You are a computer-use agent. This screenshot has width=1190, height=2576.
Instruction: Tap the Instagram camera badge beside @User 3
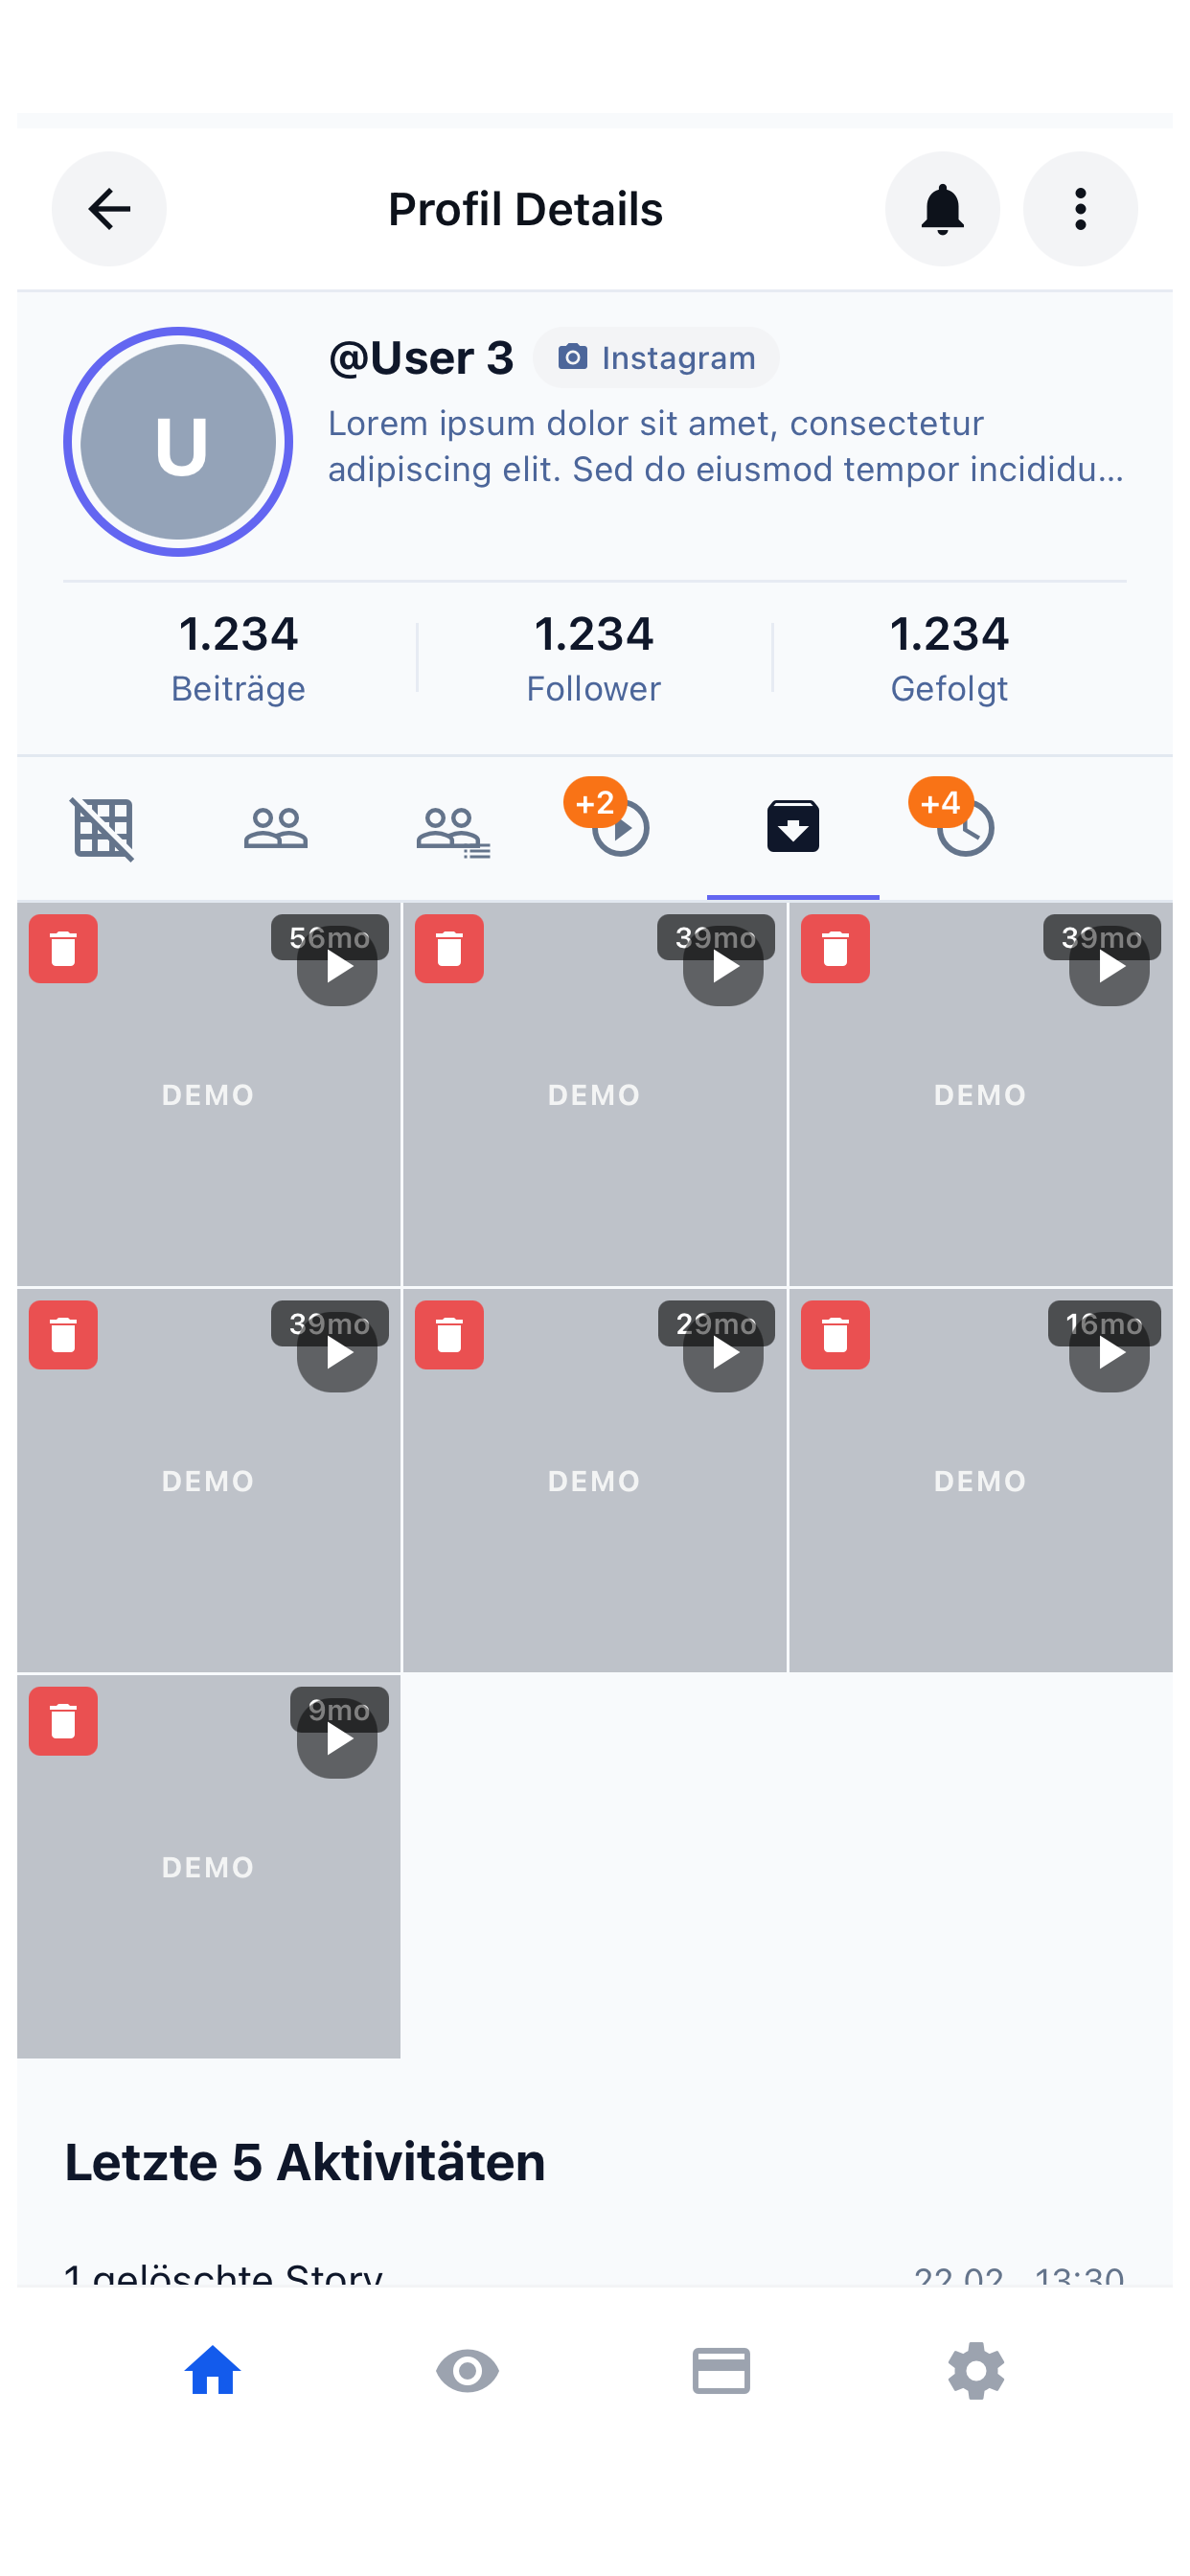tap(655, 357)
